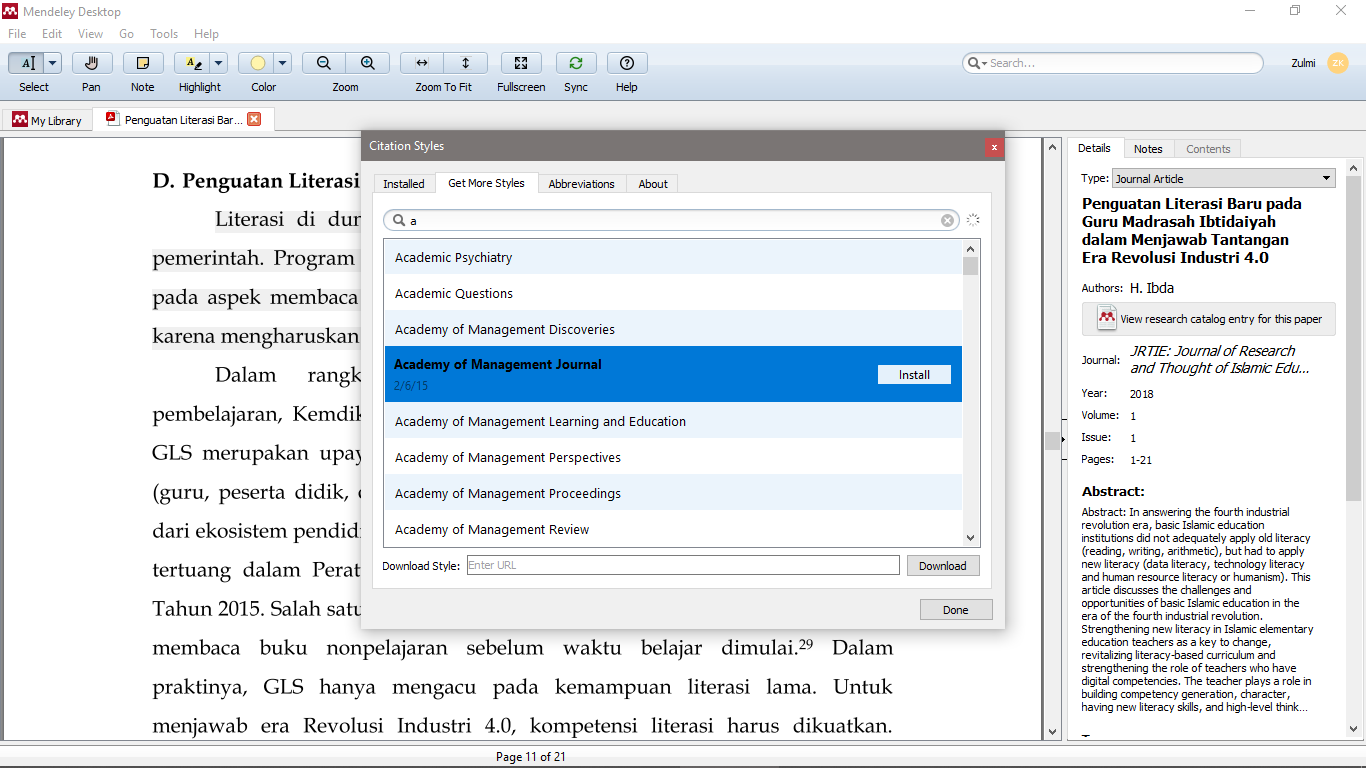This screenshot has height=768, width=1366.
Task: Switch to the Installed styles tab
Action: (x=404, y=184)
